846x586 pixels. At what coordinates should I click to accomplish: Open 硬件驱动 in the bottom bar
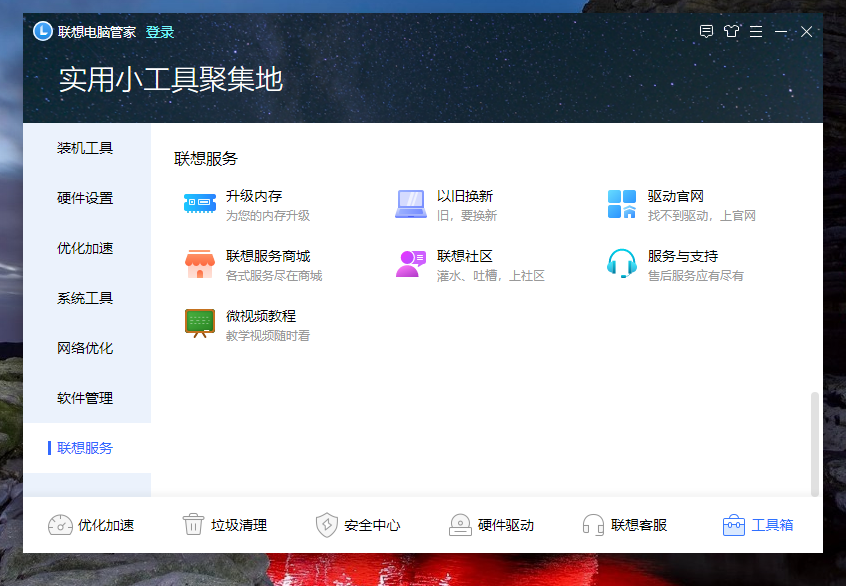pos(491,525)
